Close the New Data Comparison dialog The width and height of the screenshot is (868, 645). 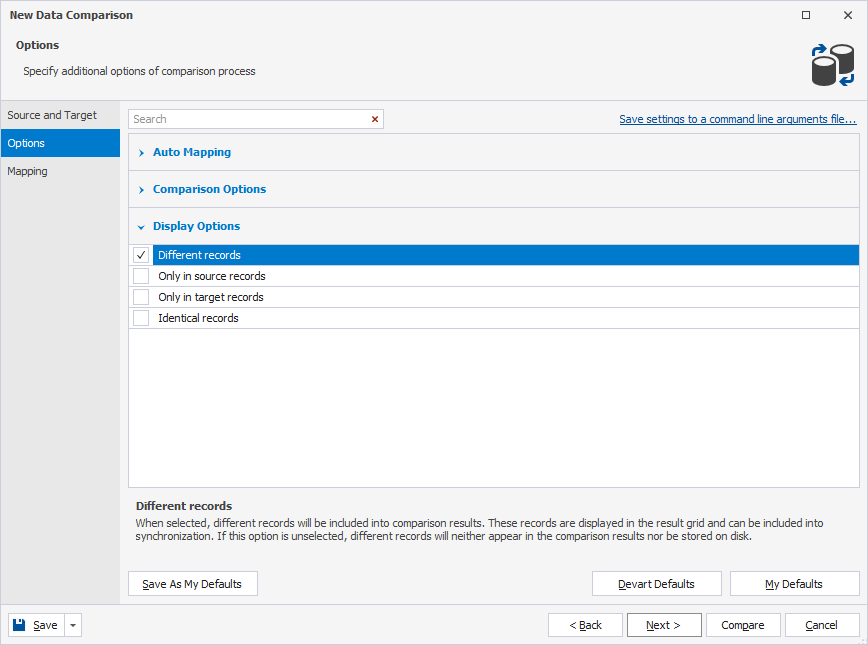[x=848, y=15]
